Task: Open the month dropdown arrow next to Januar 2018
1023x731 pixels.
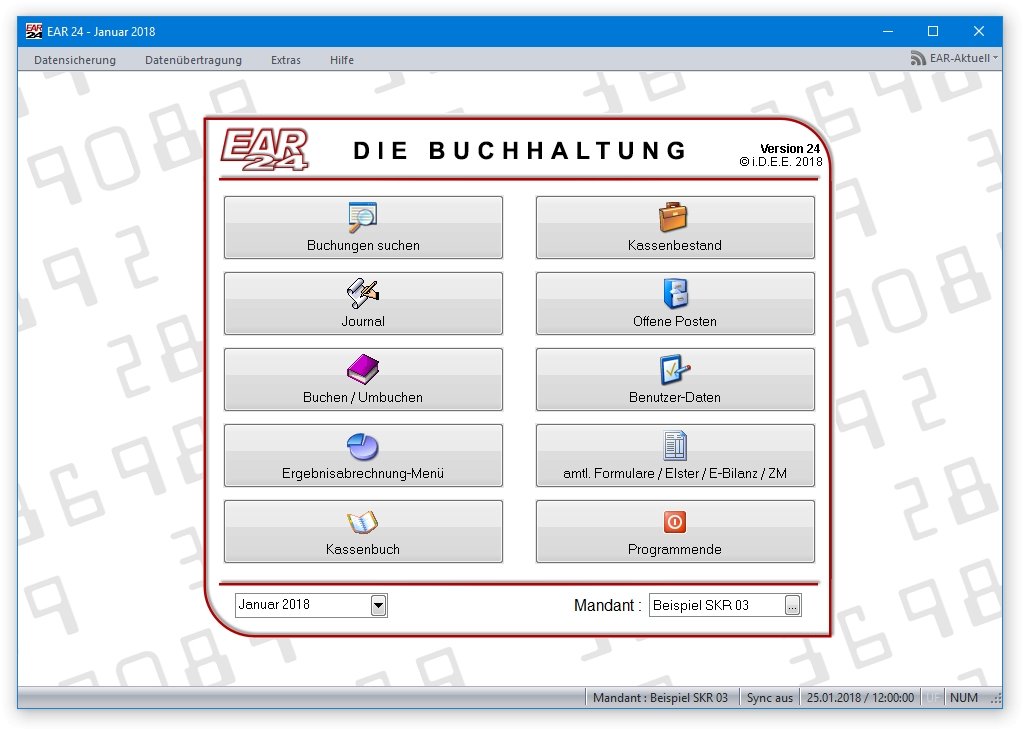Action: pyautogui.click(x=378, y=606)
